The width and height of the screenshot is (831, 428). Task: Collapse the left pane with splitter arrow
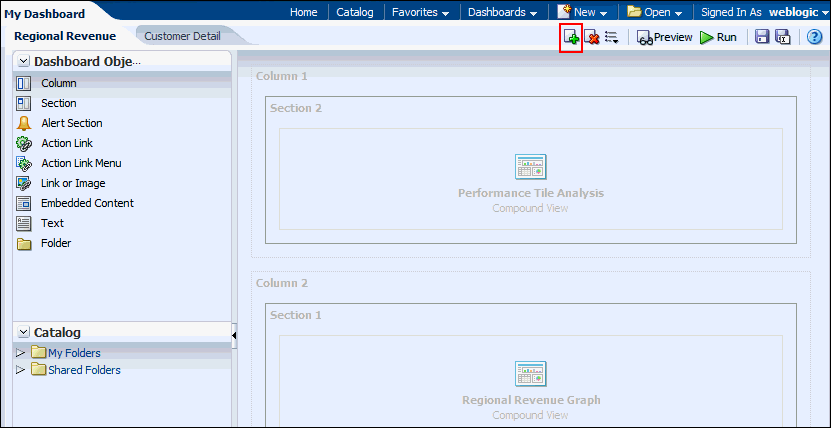(x=234, y=335)
